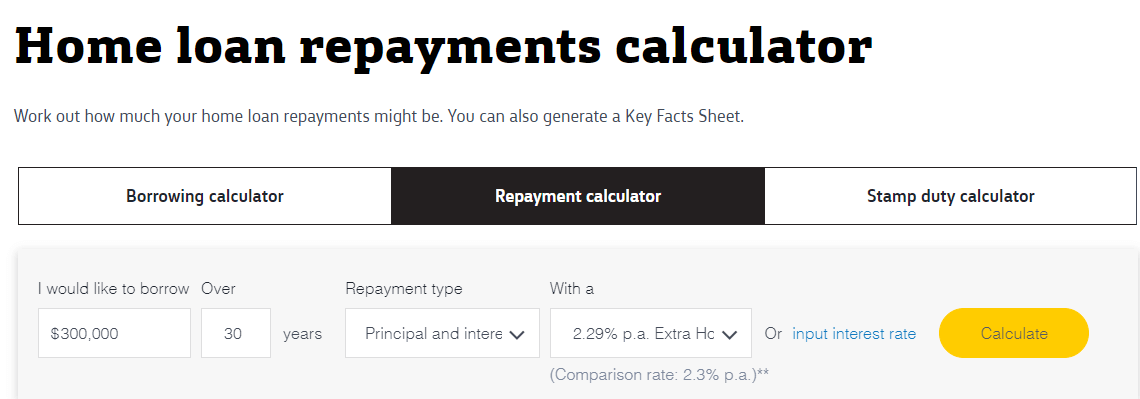
Task: Click the 'years' text beside the term field
Action: coord(302,334)
